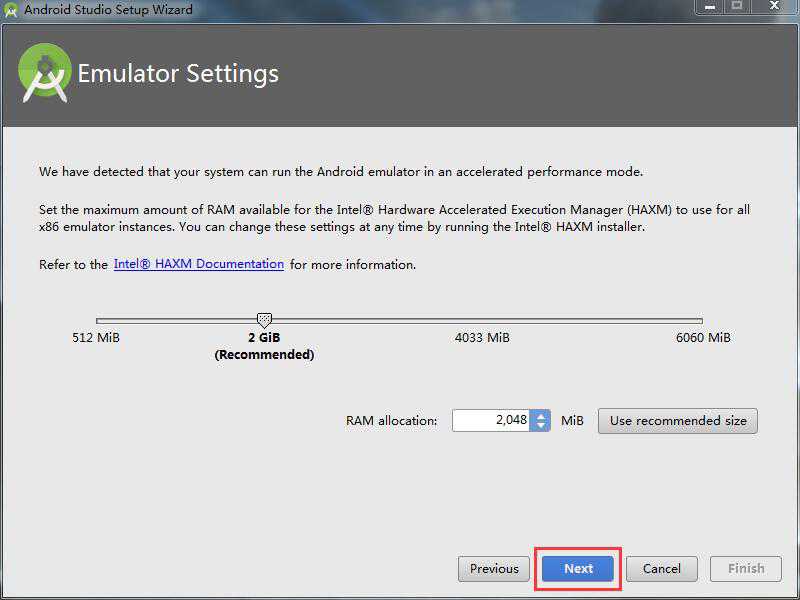Click the 512 MiB slider label
The height and width of the screenshot is (600, 800).
tap(96, 338)
